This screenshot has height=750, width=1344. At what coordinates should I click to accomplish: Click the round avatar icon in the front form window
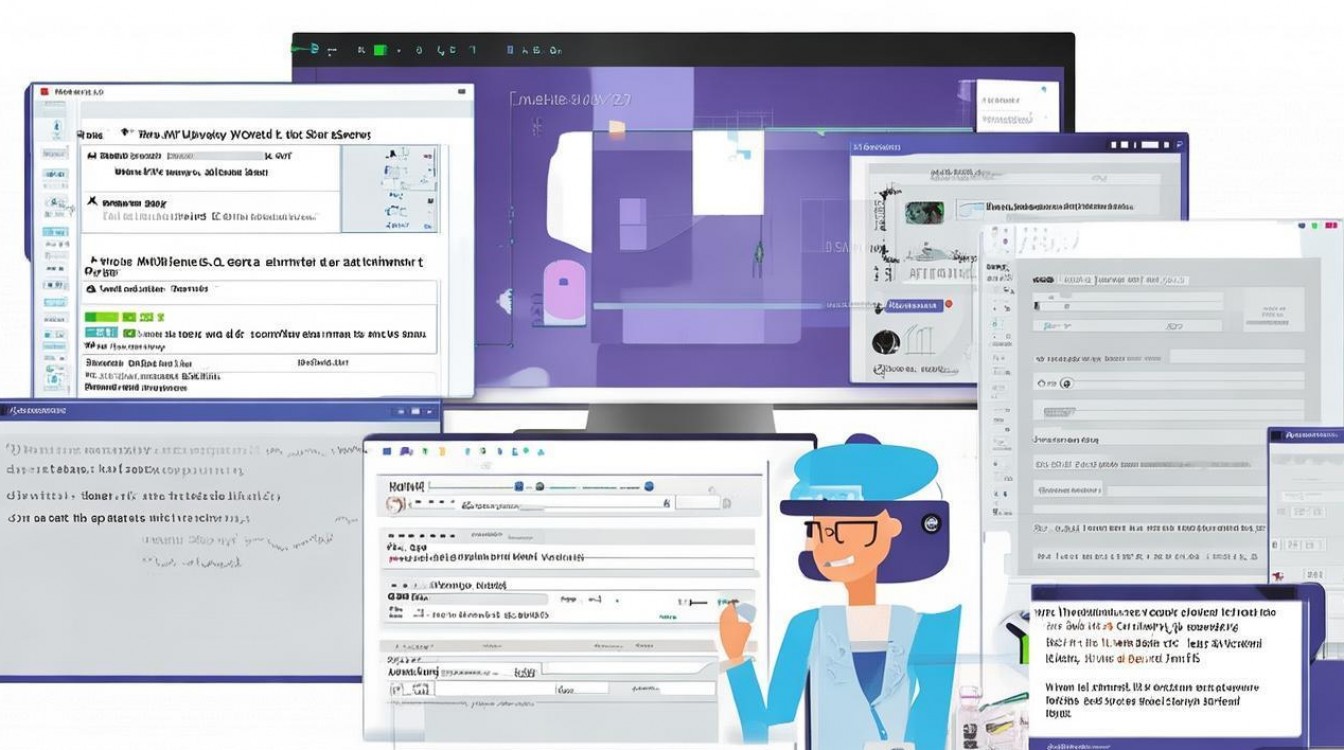coord(395,505)
